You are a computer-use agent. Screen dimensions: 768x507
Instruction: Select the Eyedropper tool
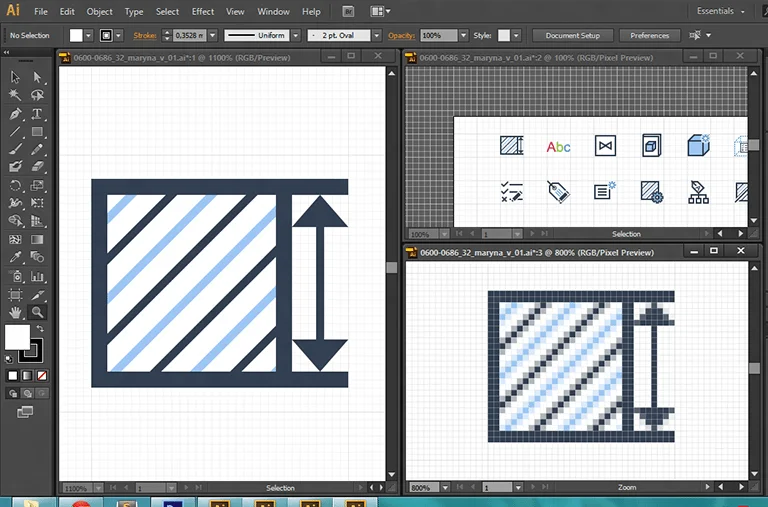(15, 258)
